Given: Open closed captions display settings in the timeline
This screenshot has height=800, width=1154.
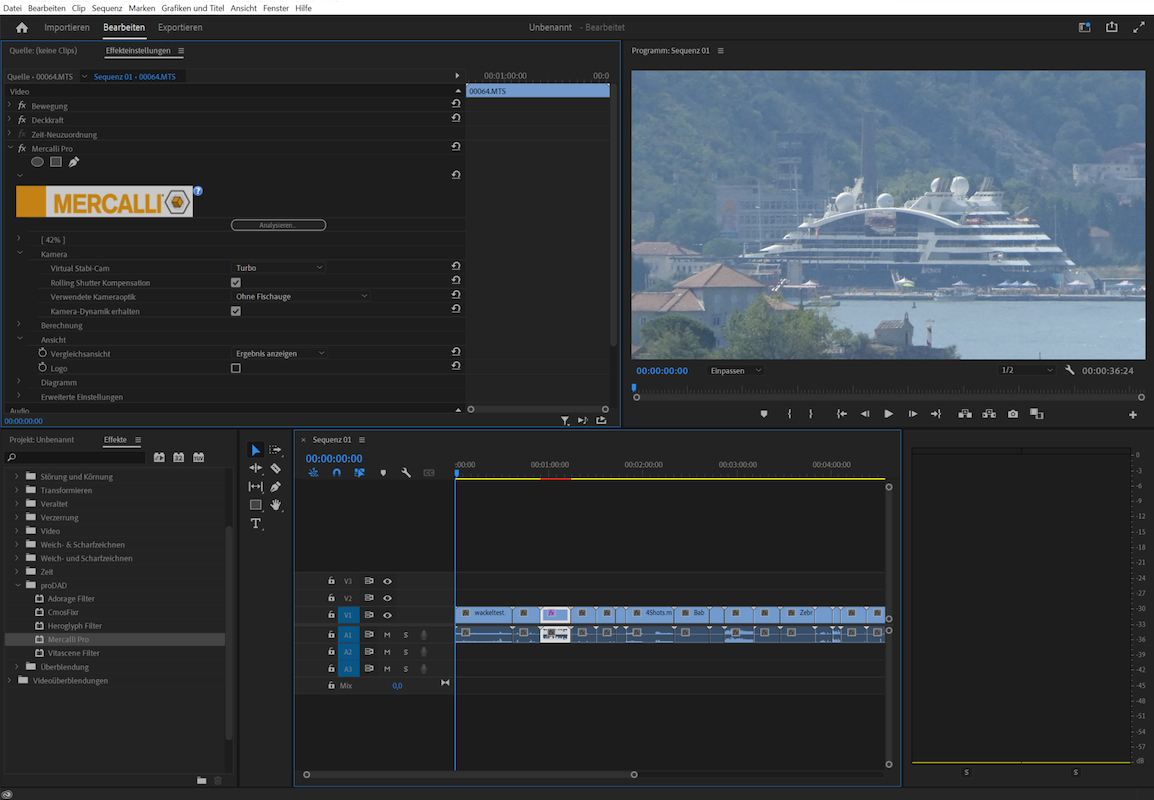Looking at the screenshot, I should click(430, 473).
